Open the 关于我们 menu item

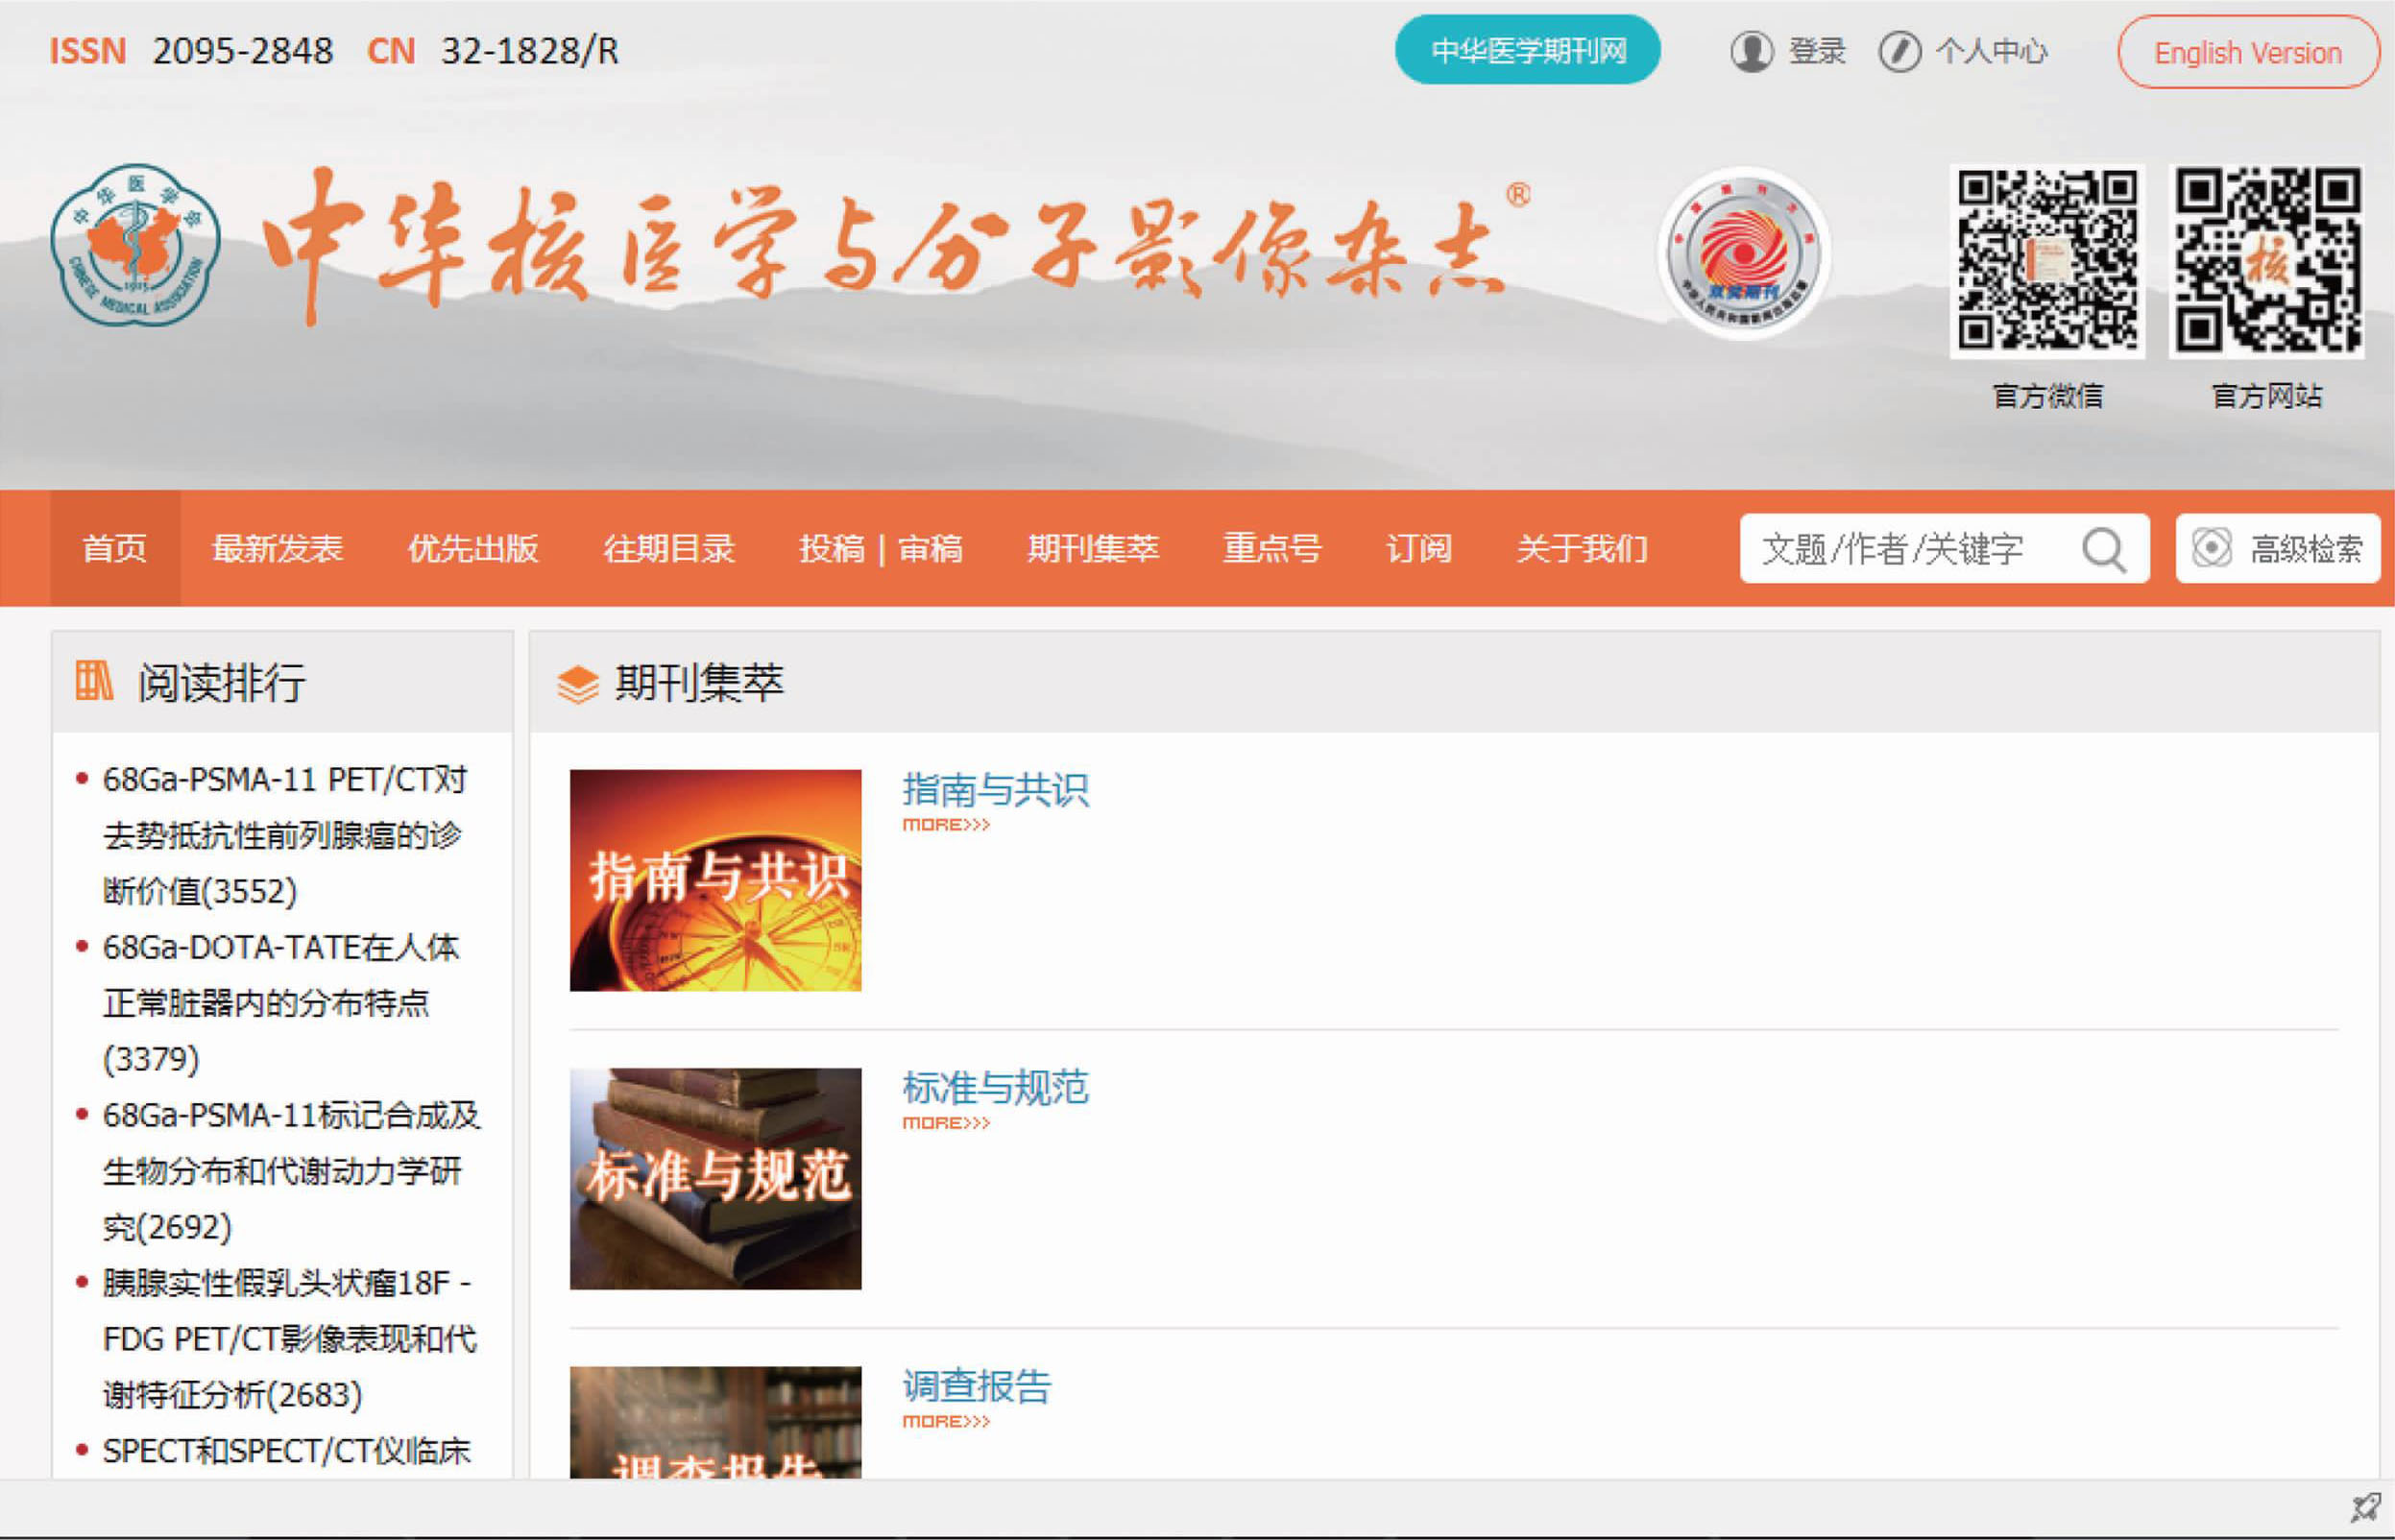1581,548
